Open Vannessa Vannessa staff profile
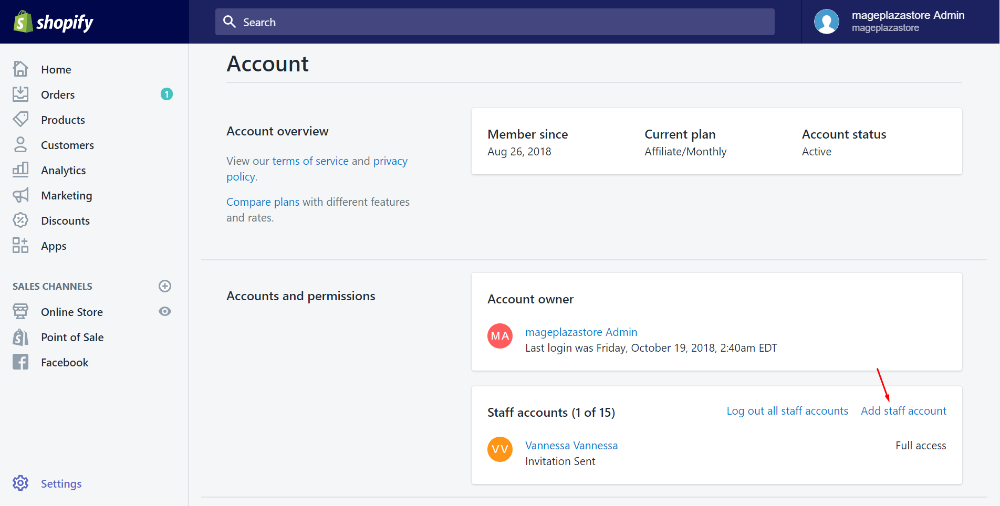The width and height of the screenshot is (1000, 506). coord(571,445)
